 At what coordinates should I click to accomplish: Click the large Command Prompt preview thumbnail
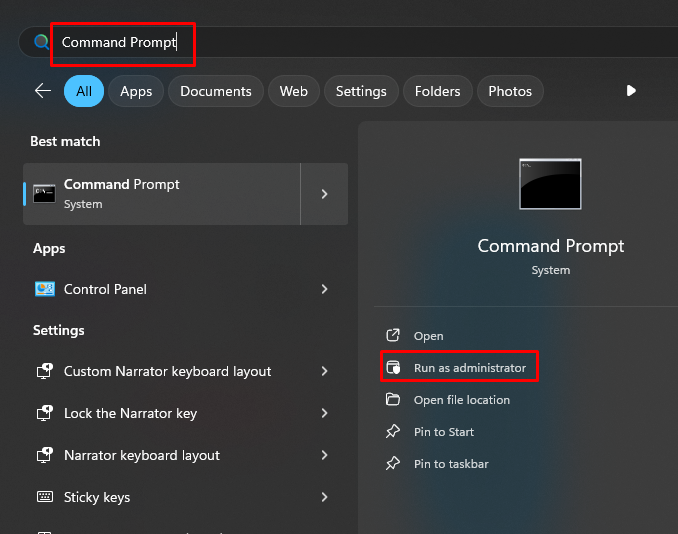tap(550, 184)
